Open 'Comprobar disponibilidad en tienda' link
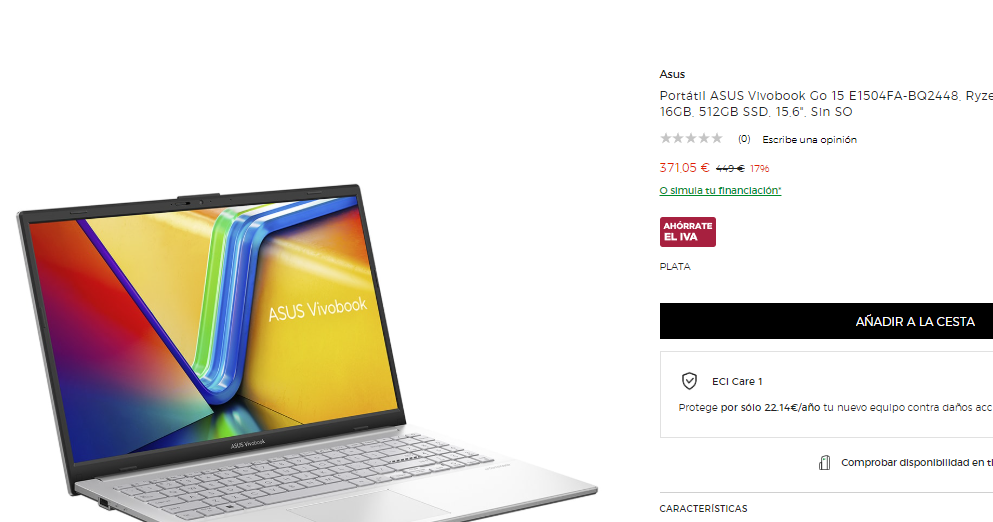Viewport: 993px width, 522px height. pos(916,463)
